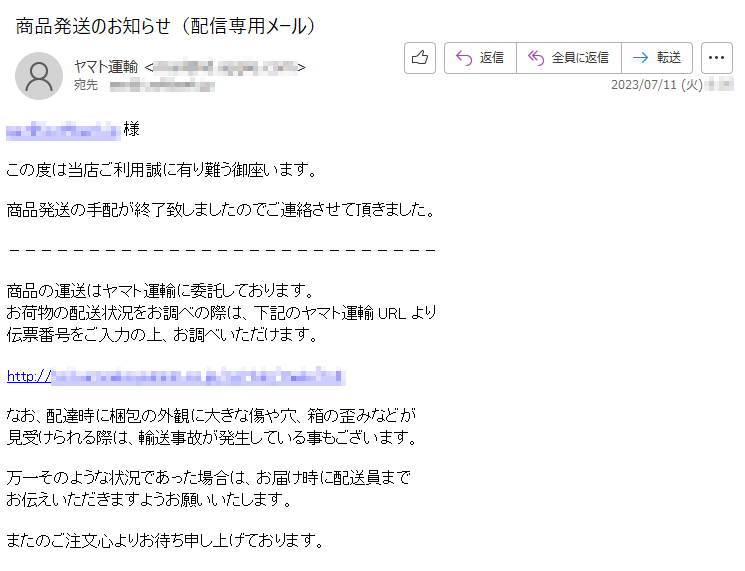Open the blurred http:// tracking link

[x=176, y=376]
